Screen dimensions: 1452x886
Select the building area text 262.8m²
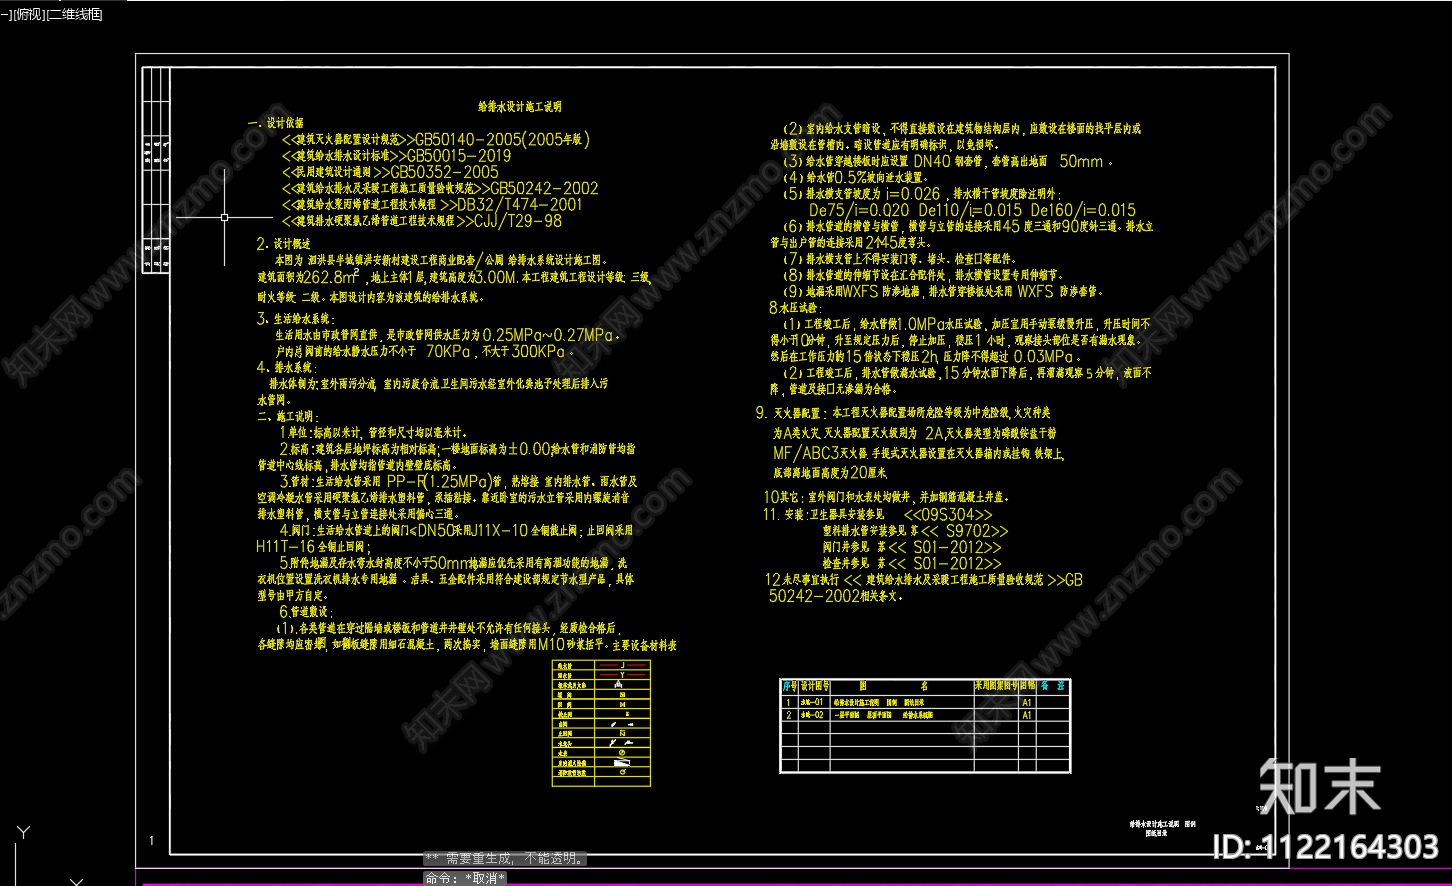[x=331, y=276]
